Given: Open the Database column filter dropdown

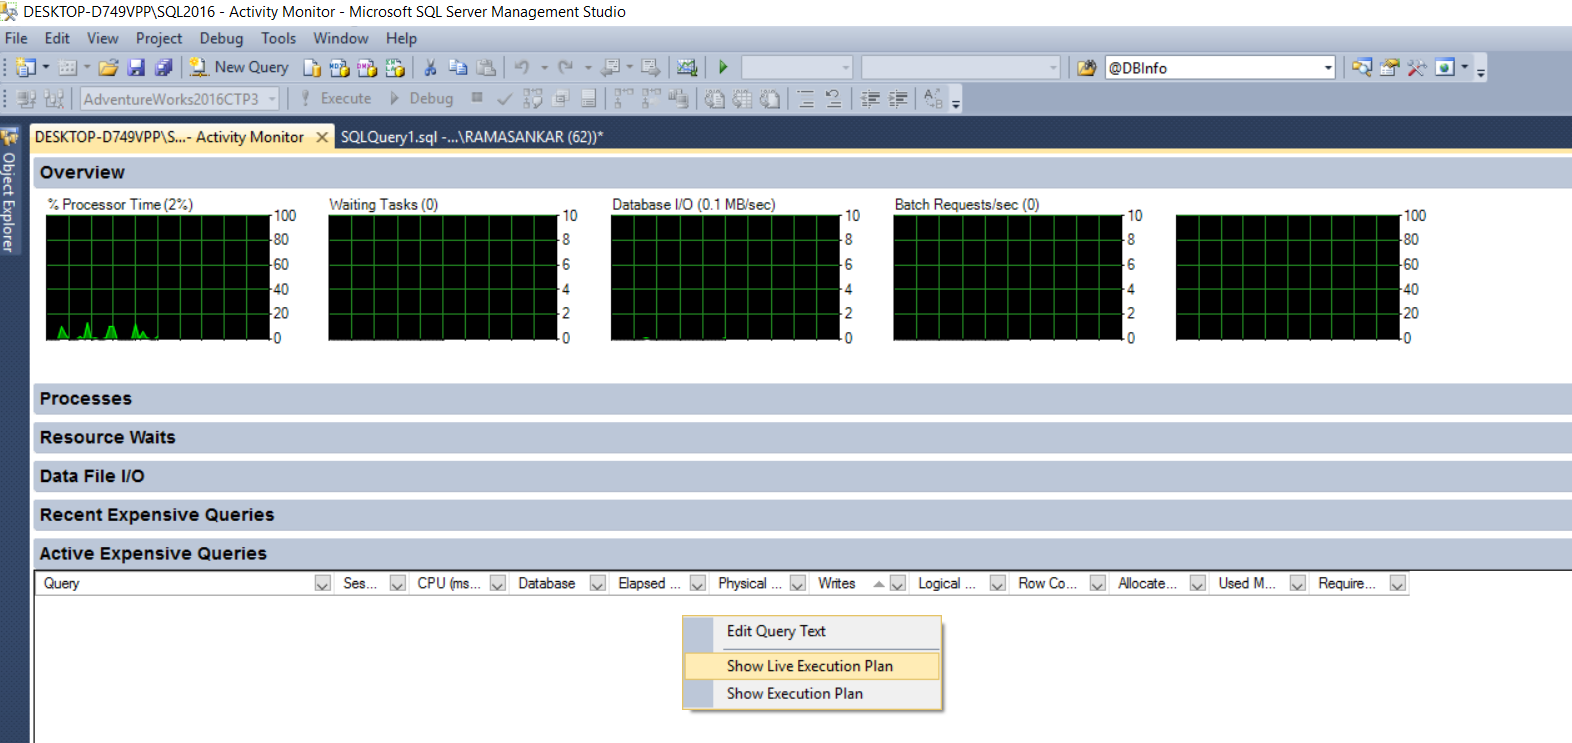Looking at the screenshot, I should (x=597, y=583).
